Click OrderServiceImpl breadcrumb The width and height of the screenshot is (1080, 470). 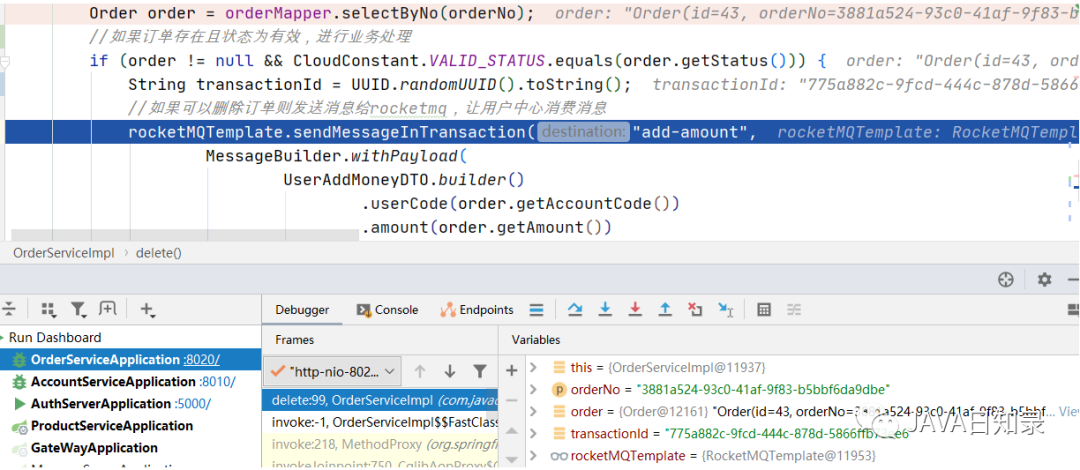pyautogui.click(x=63, y=252)
